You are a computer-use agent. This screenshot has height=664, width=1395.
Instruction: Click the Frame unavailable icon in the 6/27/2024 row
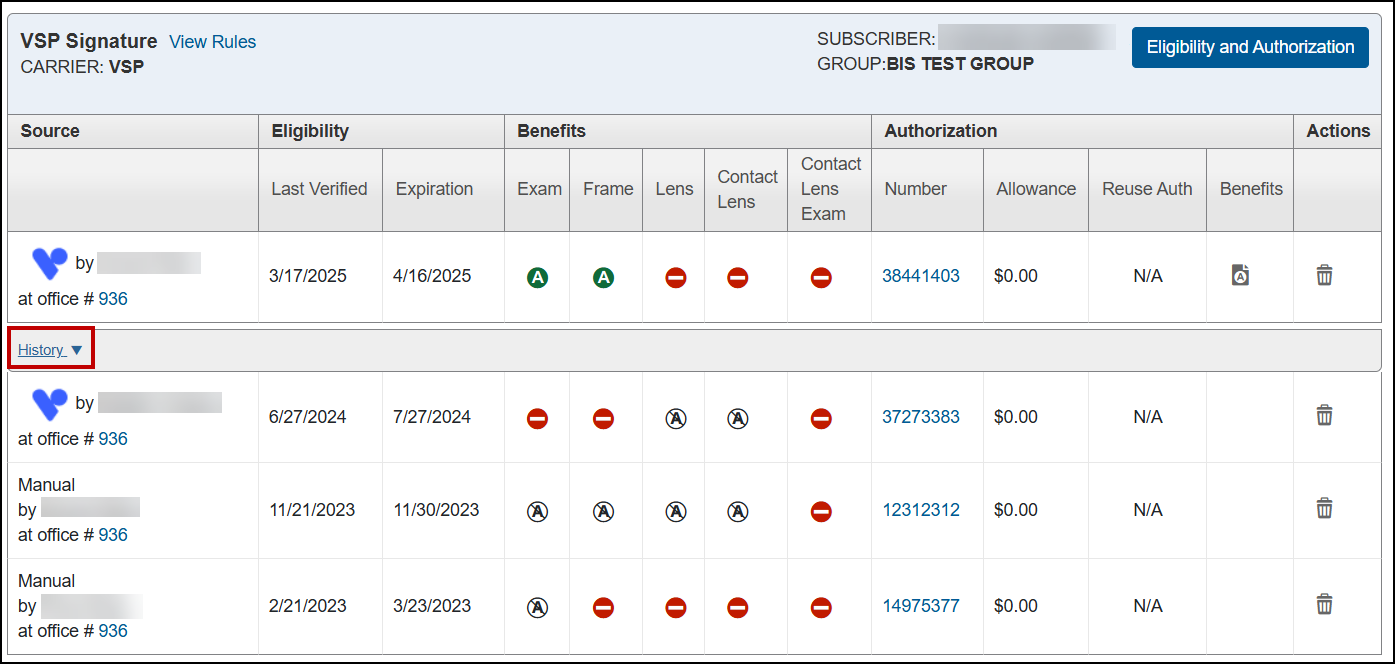click(x=603, y=419)
